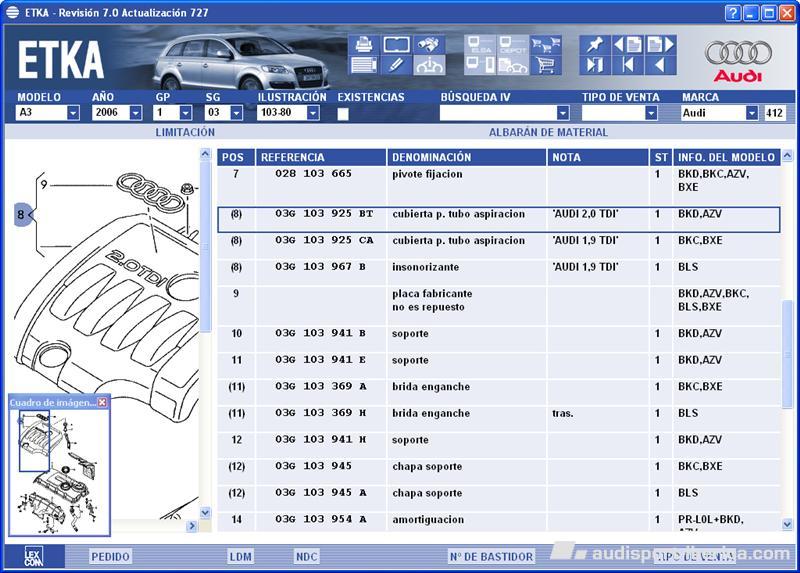Viewport: 800px width, 573px height.
Task: Close the Cuadro de imágenes panel
Action: pyautogui.click(x=103, y=402)
